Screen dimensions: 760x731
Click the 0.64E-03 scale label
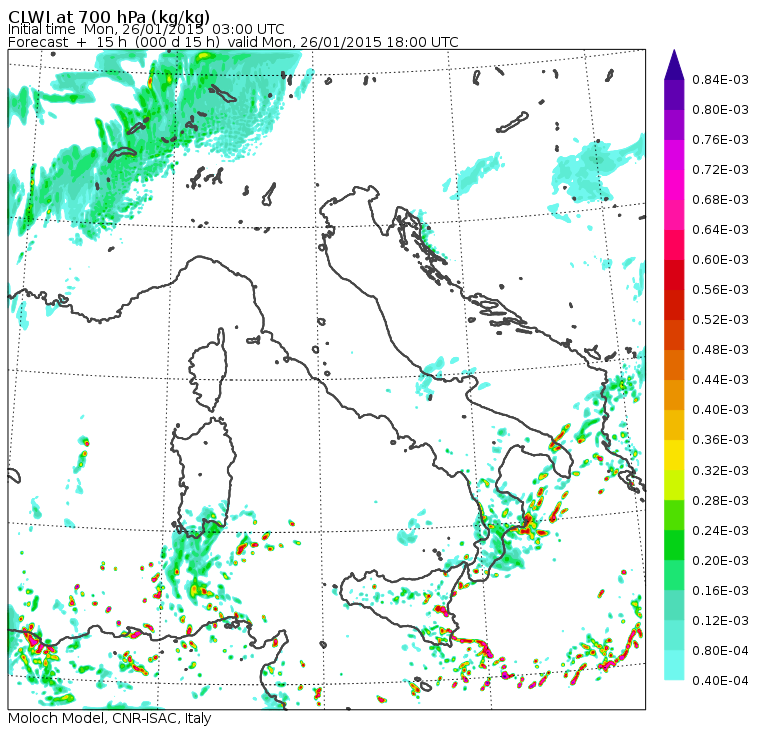[720, 230]
